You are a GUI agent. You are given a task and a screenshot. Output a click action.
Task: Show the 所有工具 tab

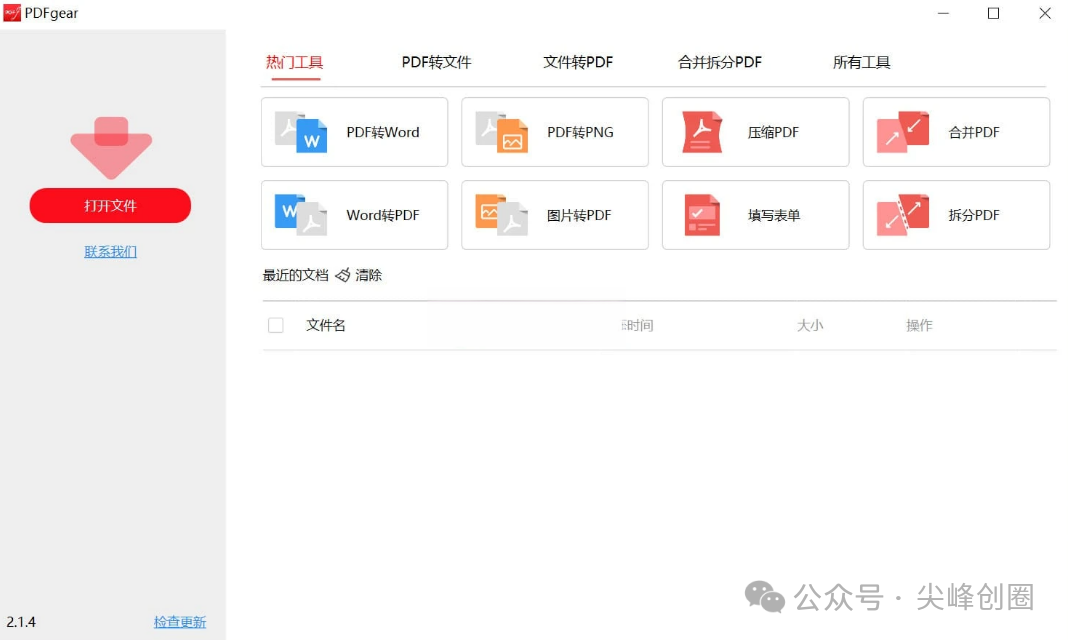pyautogui.click(x=862, y=63)
